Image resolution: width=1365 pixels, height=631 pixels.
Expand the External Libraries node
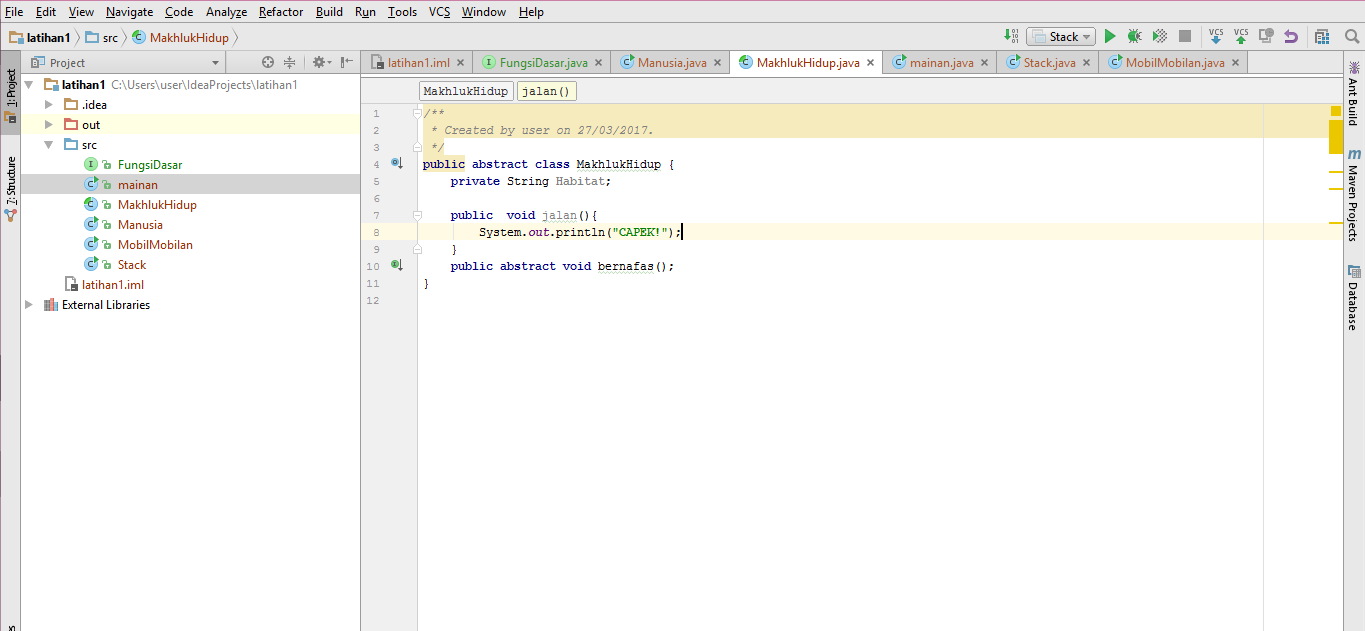(28, 304)
